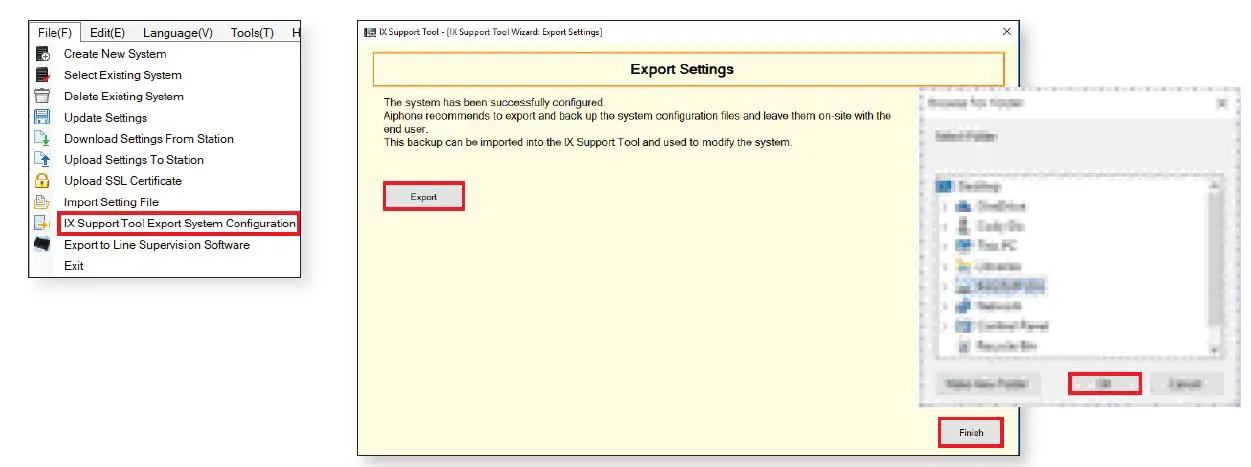
Task: Expand the OneDrive tree node
Action: [944, 206]
